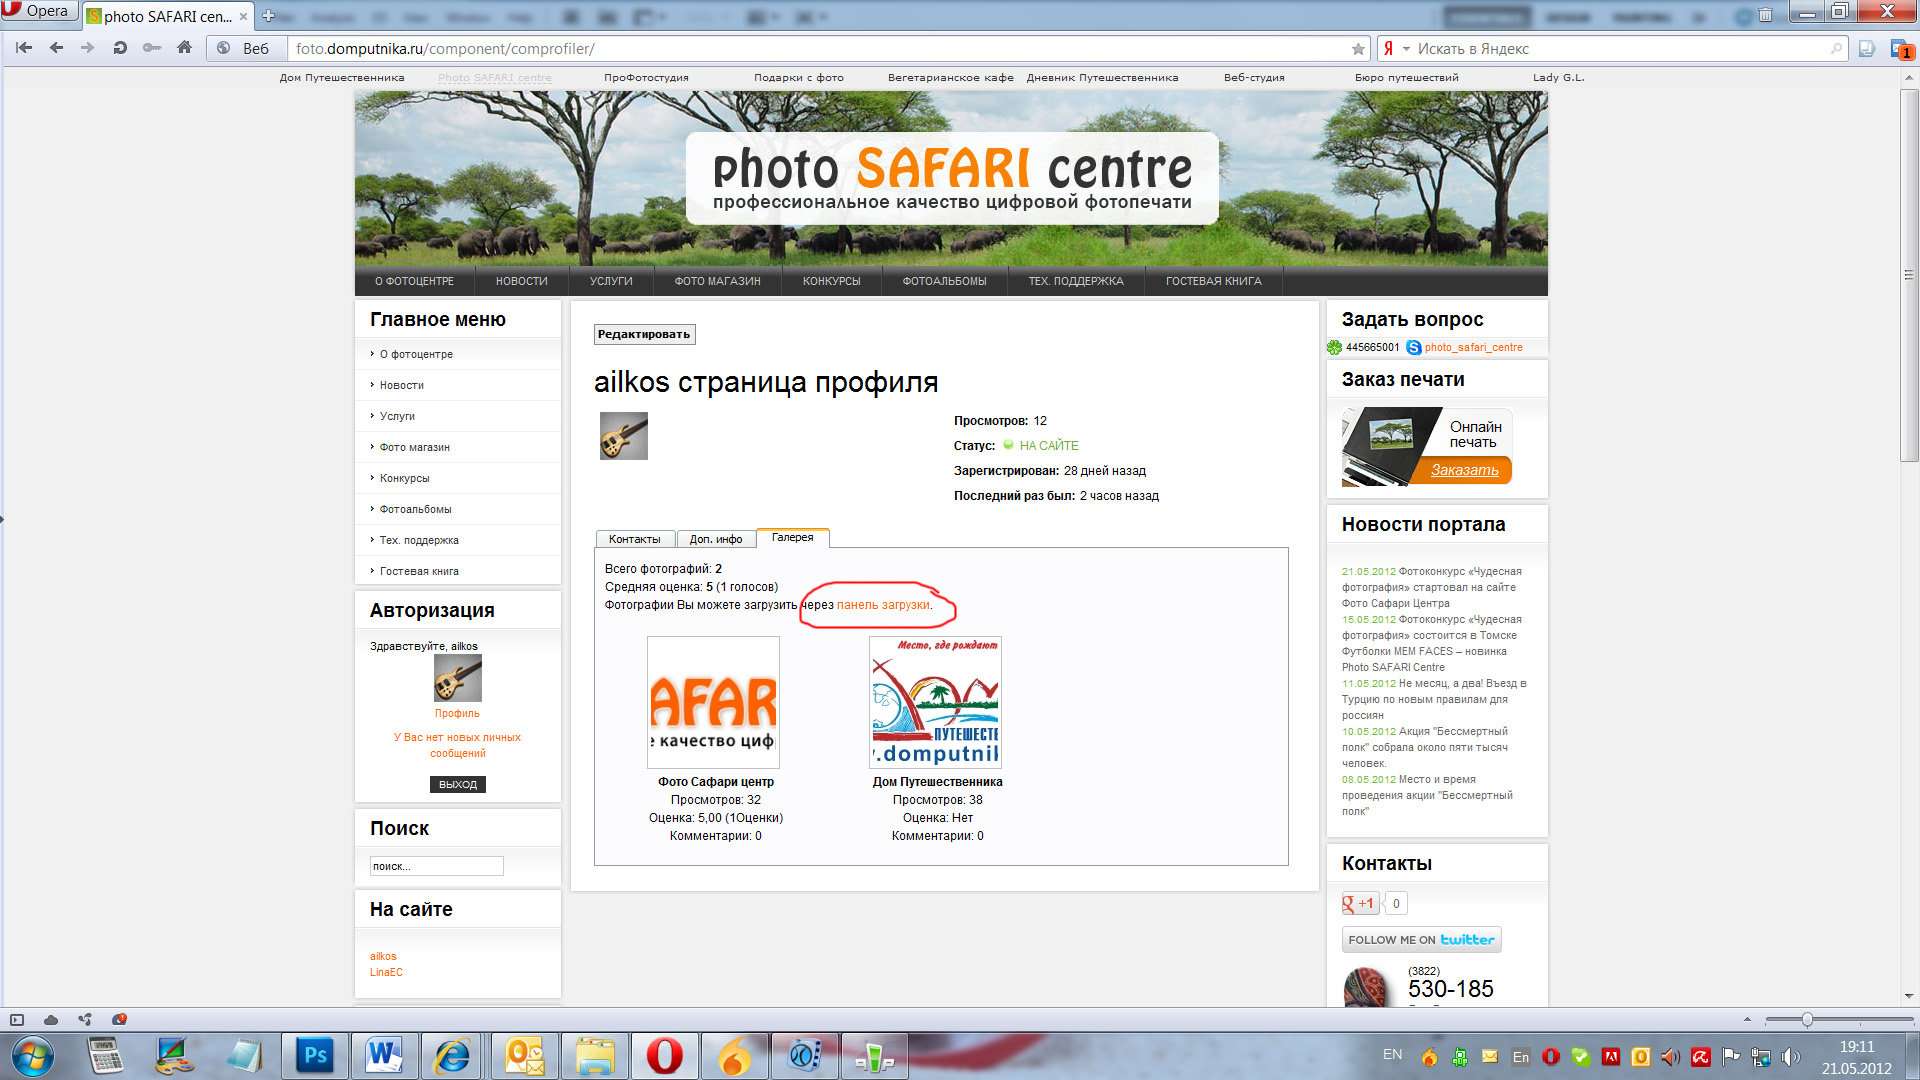Viewport: 1920px width, 1080px height.
Task: Click the profile avatar guitar image
Action: point(624,436)
